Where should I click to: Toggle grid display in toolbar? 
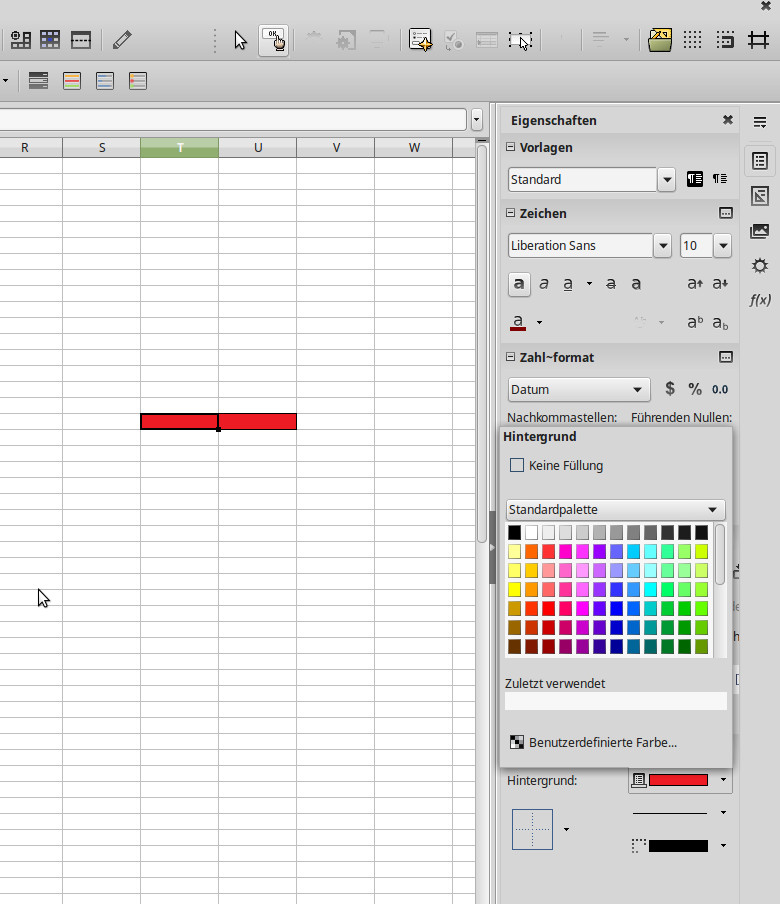(692, 40)
